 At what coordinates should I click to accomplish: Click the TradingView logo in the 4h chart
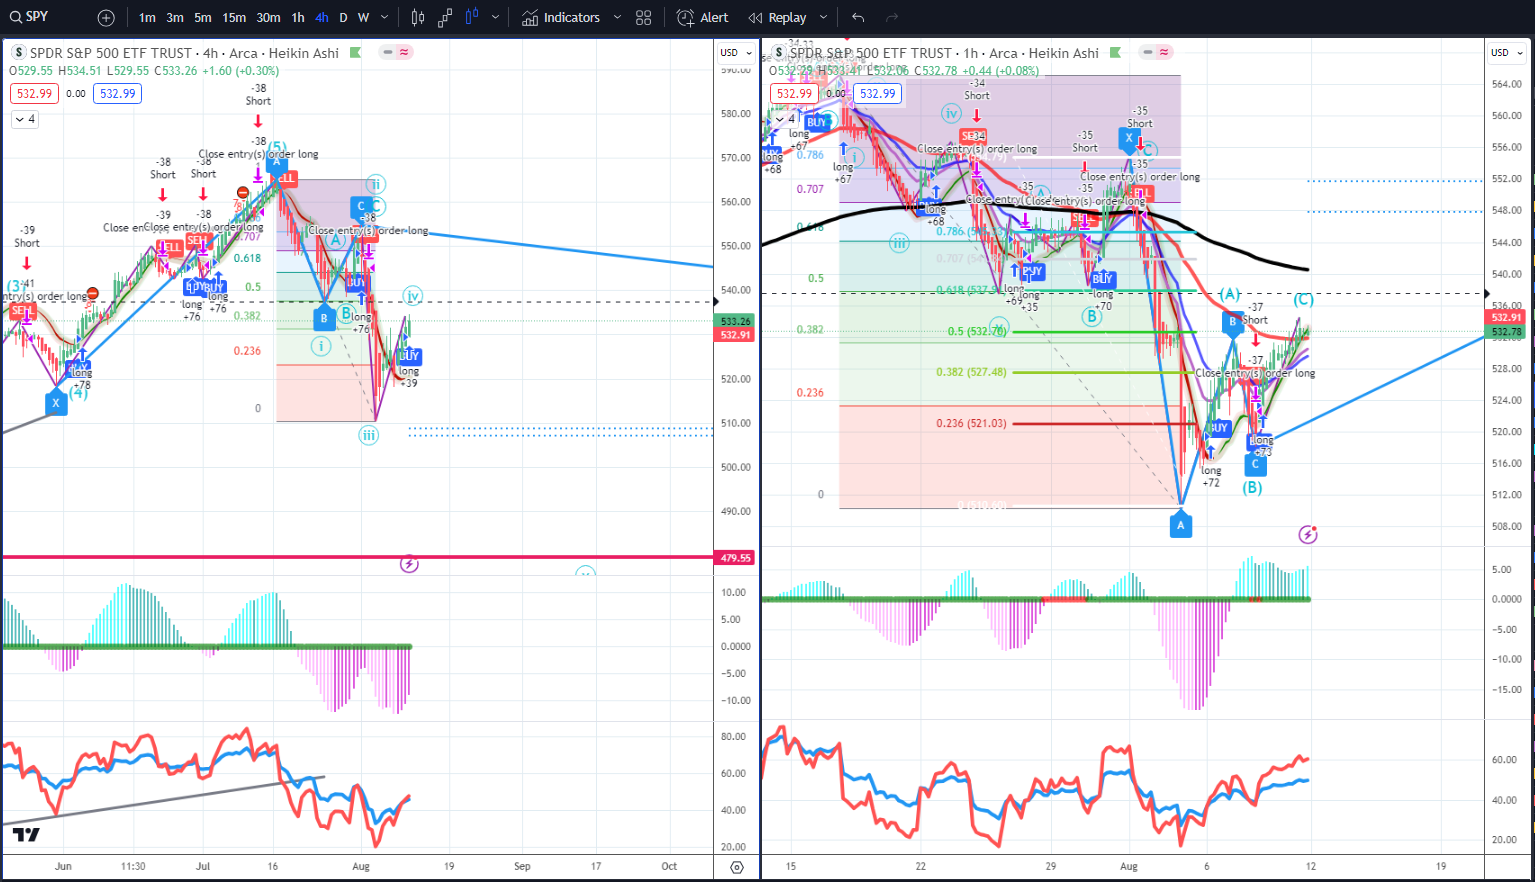tap(26, 835)
